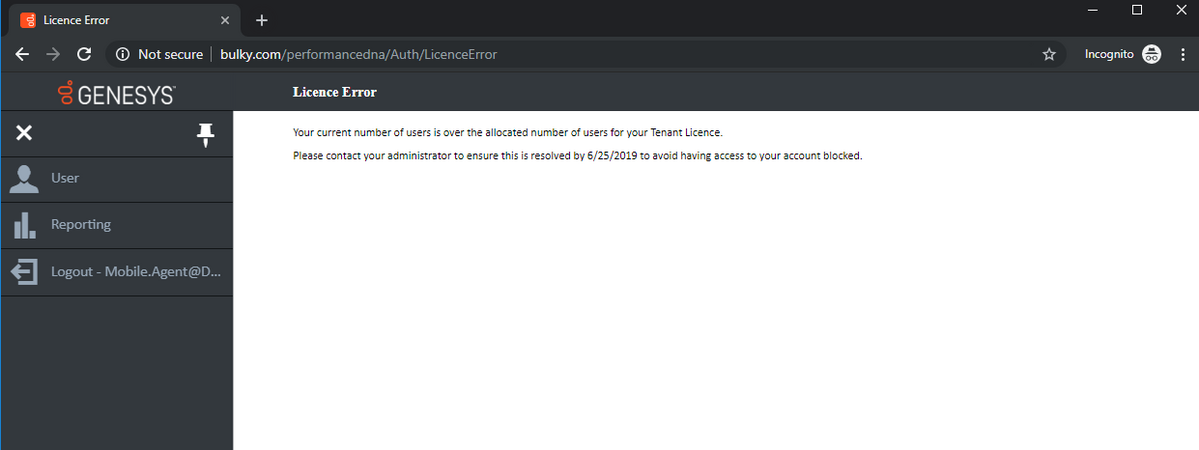1199x450 pixels.
Task: Bookmark this page with star icon
Action: [1049, 54]
